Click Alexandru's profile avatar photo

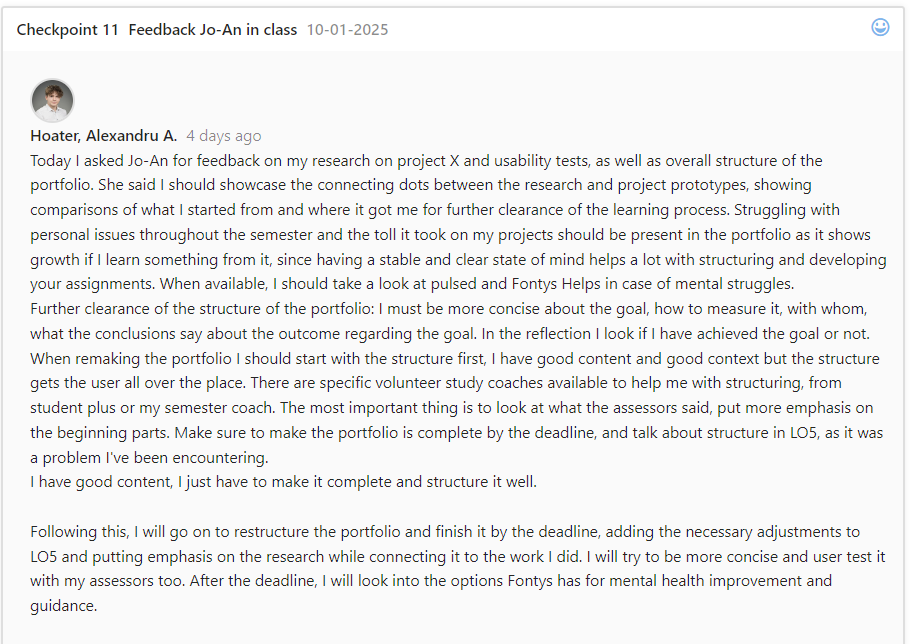52,100
